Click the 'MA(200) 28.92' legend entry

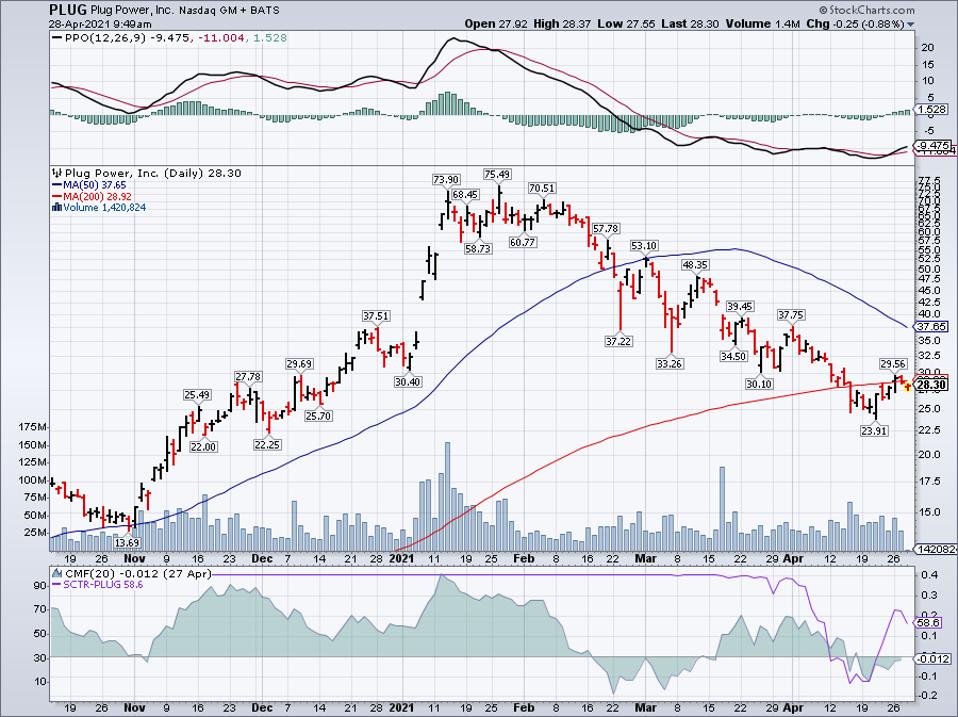coord(98,197)
